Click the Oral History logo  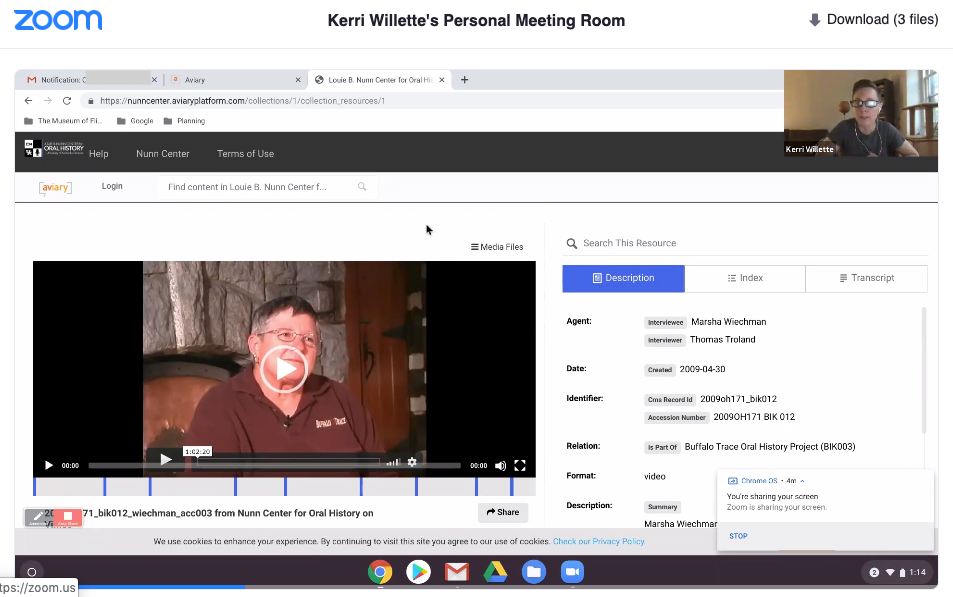click(54, 148)
